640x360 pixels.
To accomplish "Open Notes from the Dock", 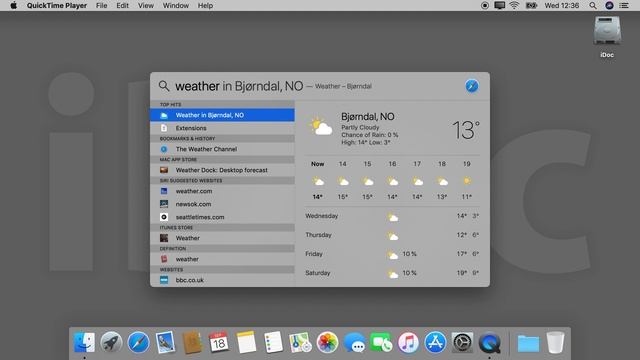I will coord(246,342).
